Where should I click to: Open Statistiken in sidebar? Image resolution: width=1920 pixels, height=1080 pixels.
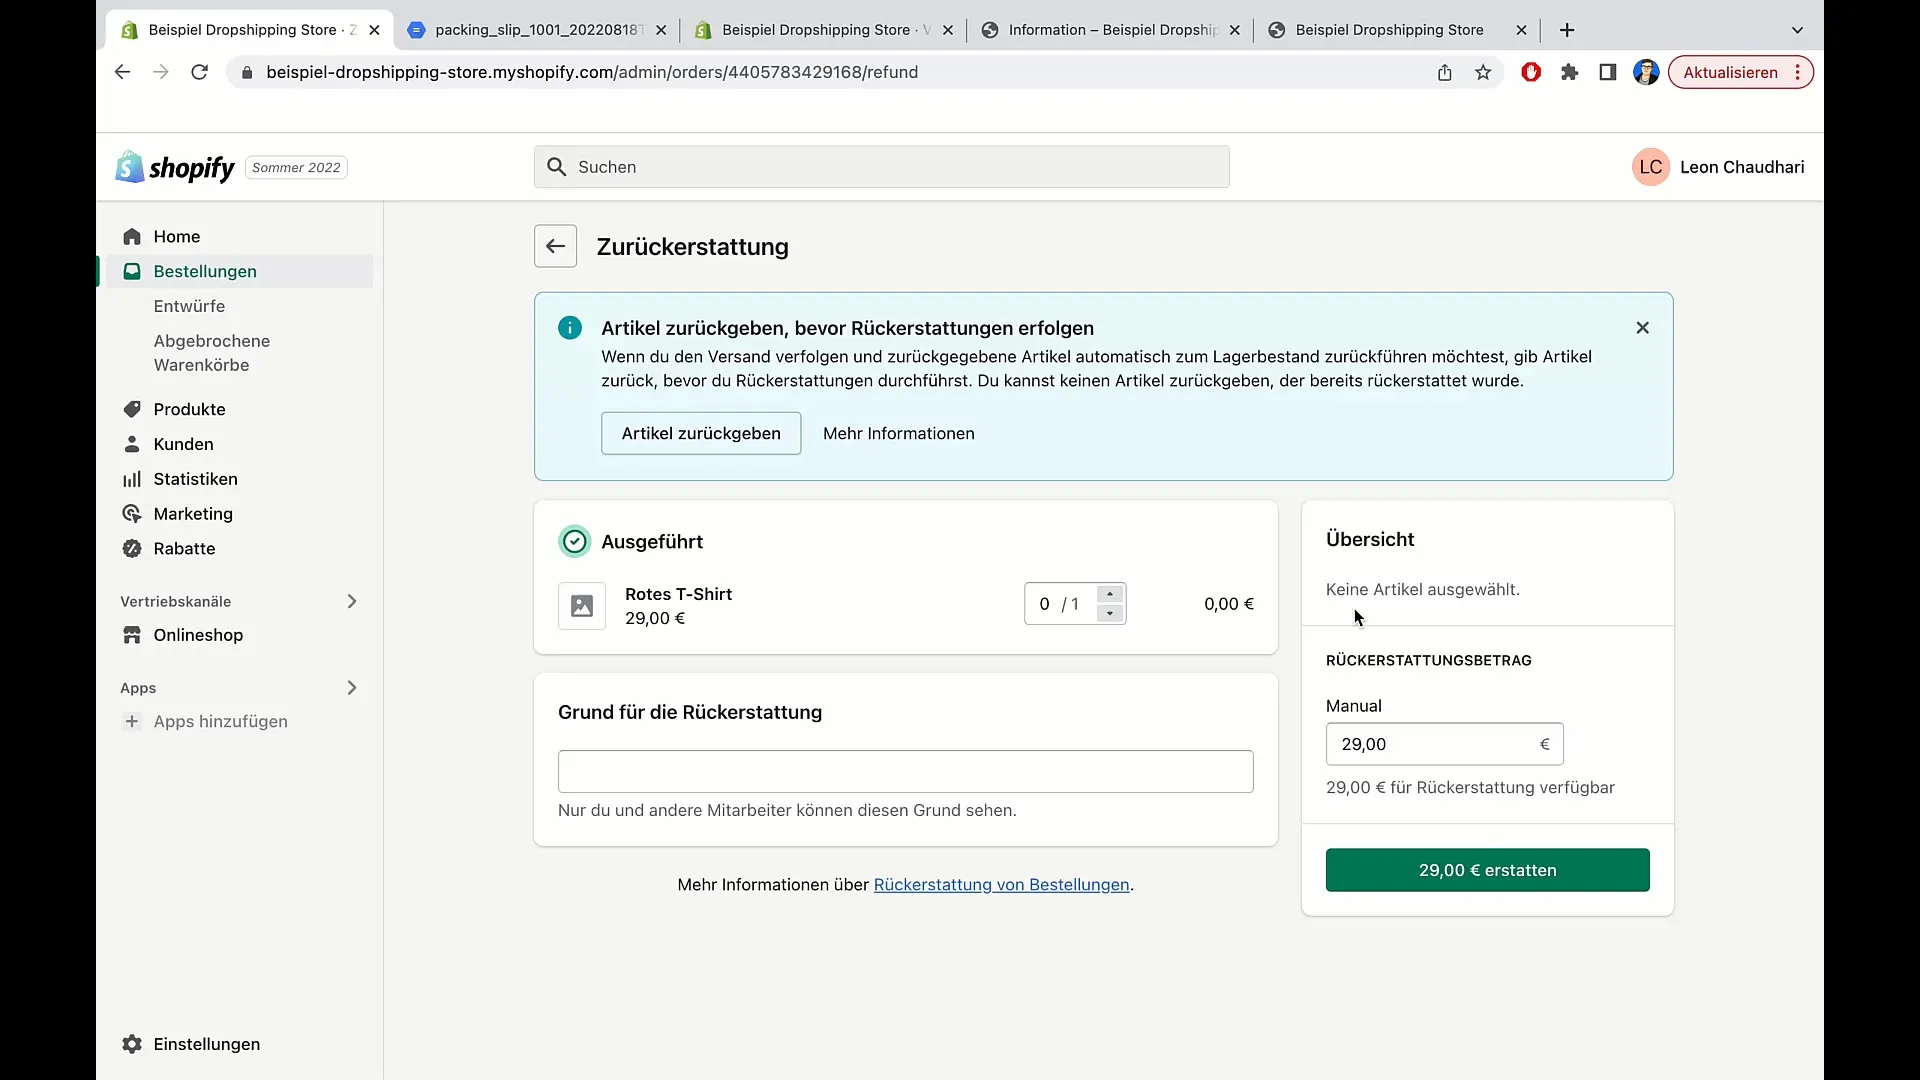[195, 479]
